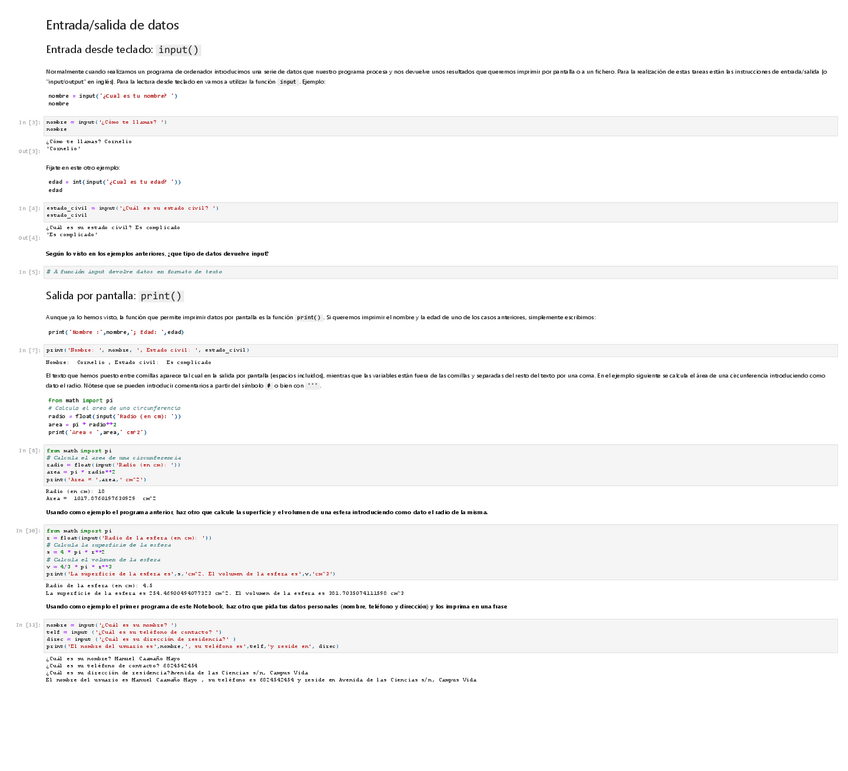Focus the code cell with '¿Cómo te llamas?' input
Image resolution: width=848 pixels, height=771 pixels.
[440, 126]
